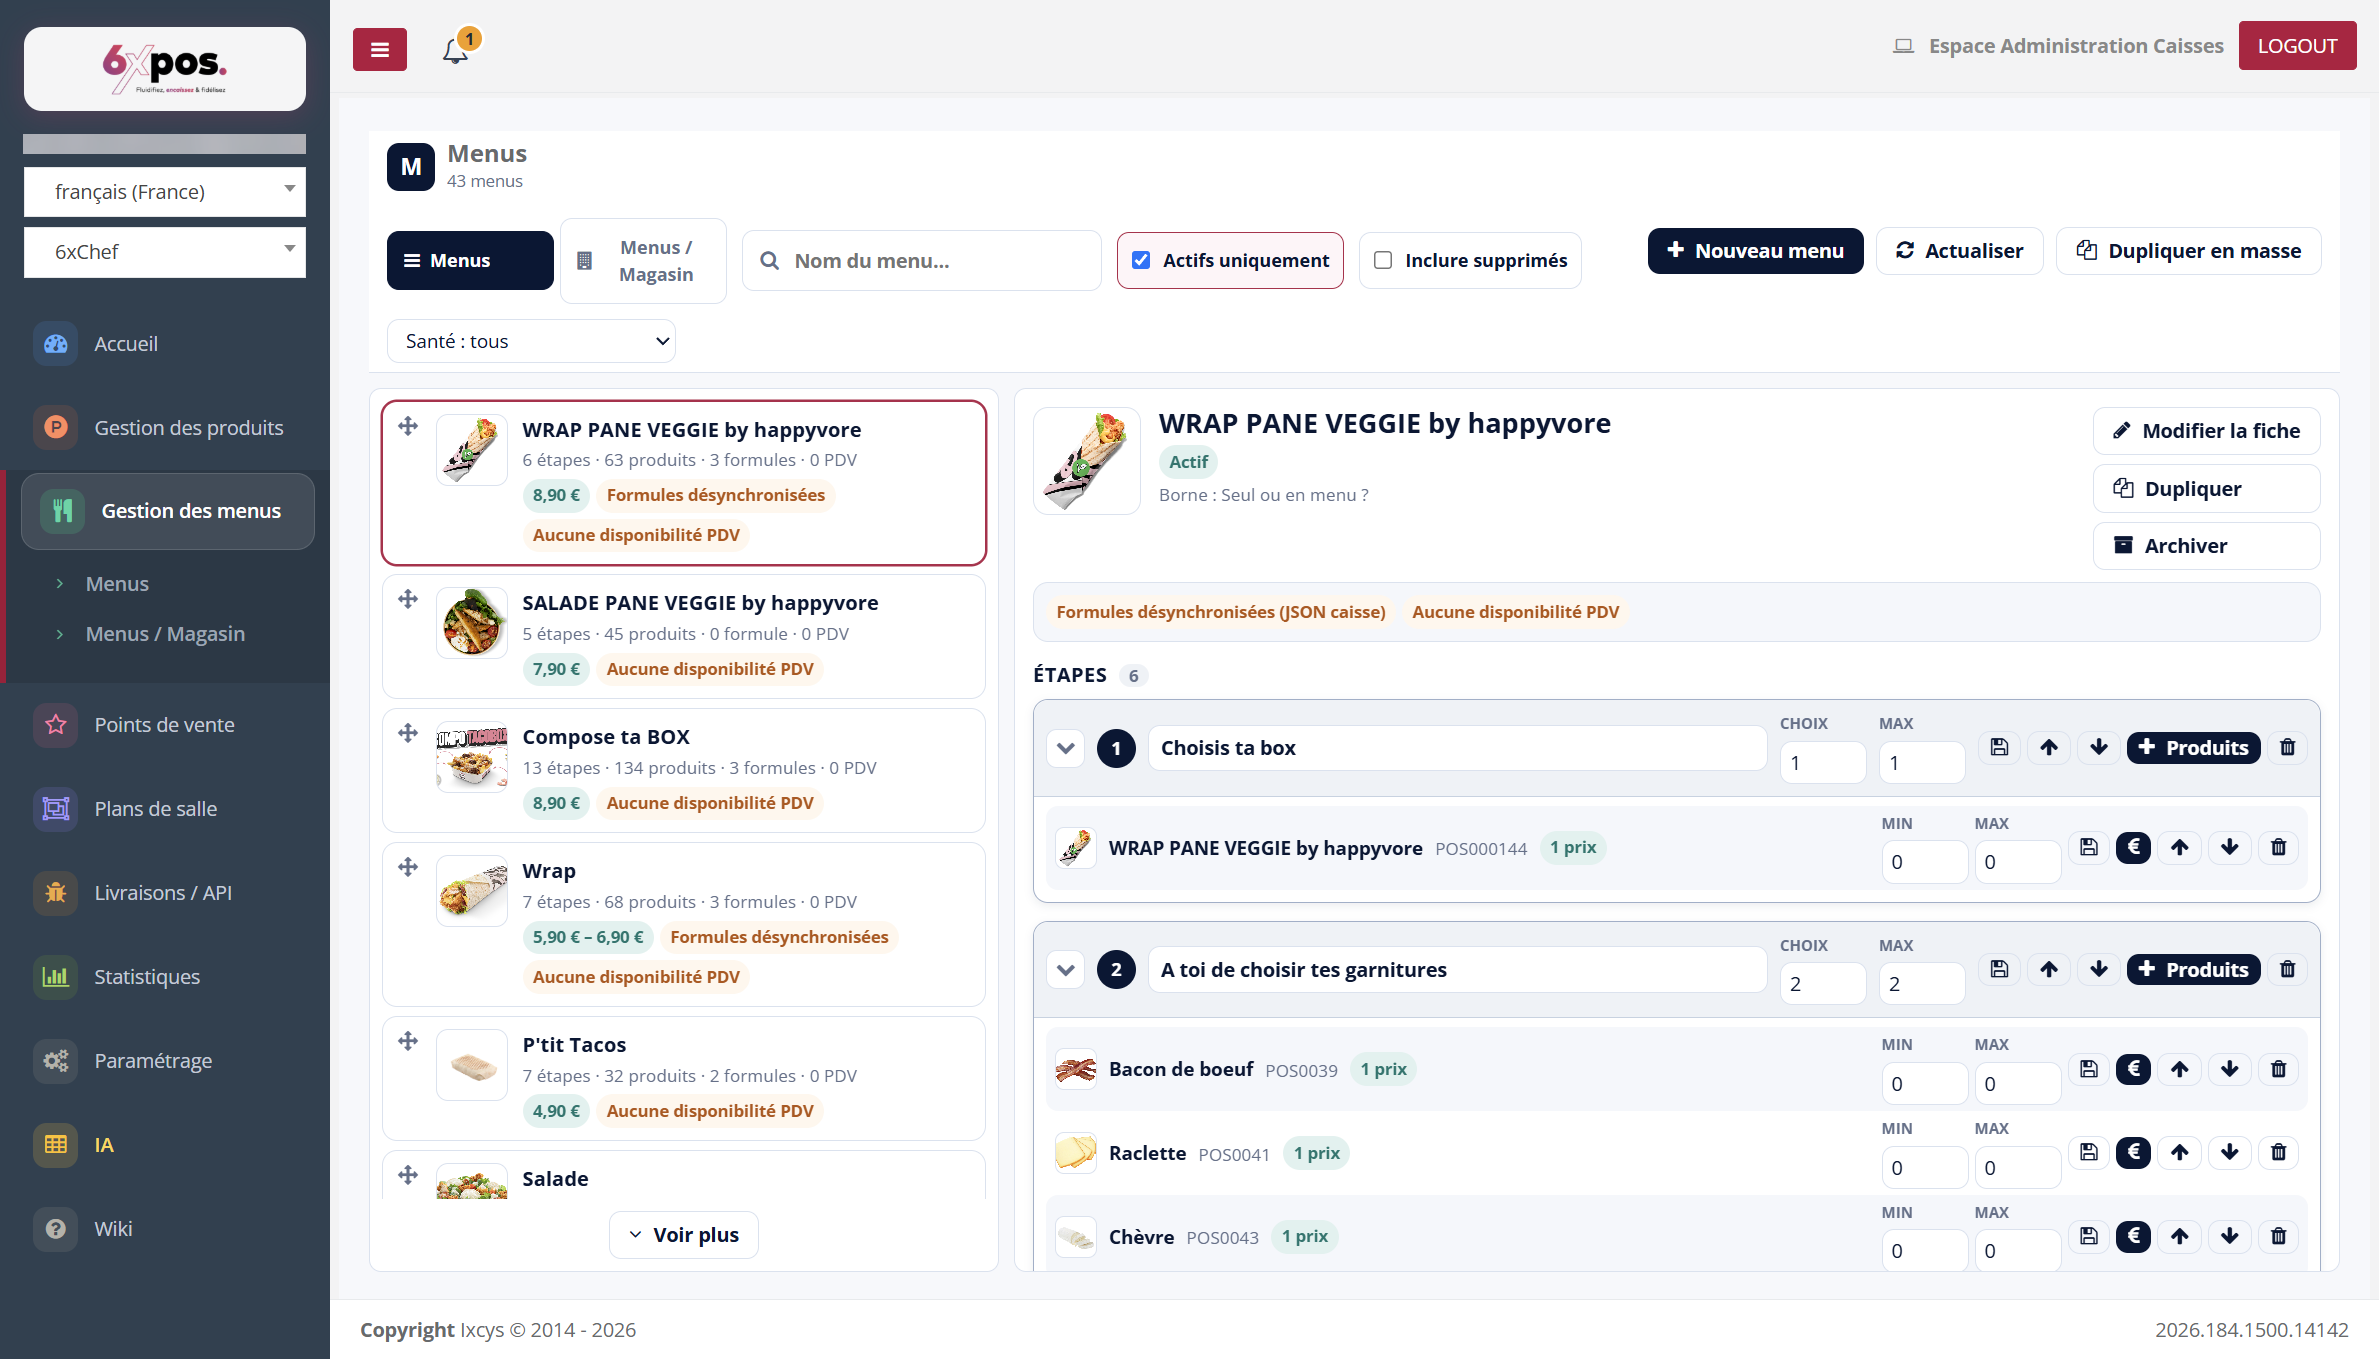Select the Salade PANE VEGGIE thumbnail
The width and height of the screenshot is (2379, 1359).
[472, 623]
